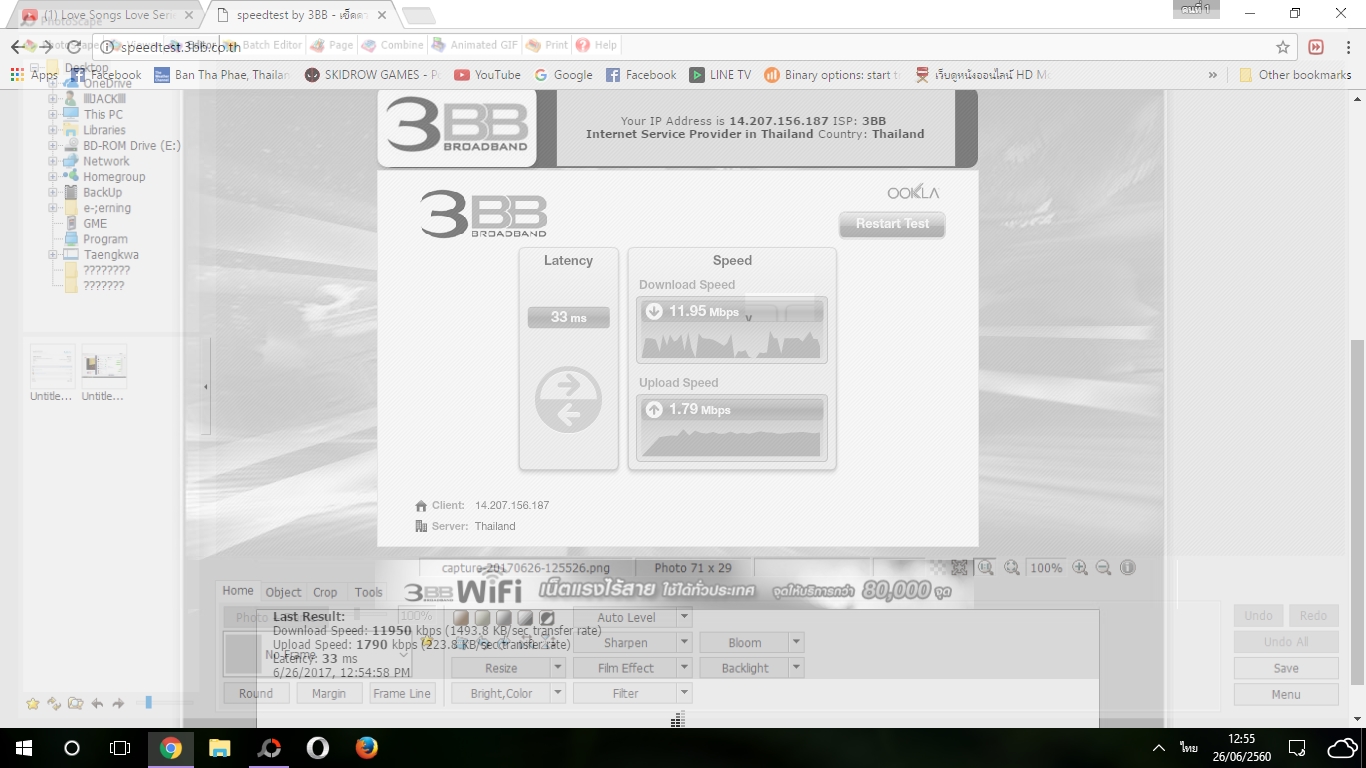Expand the Taengkwa tree node
Image resolution: width=1366 pixels, height=768 pixels.
pyautogui.click(x=53, y=255)
